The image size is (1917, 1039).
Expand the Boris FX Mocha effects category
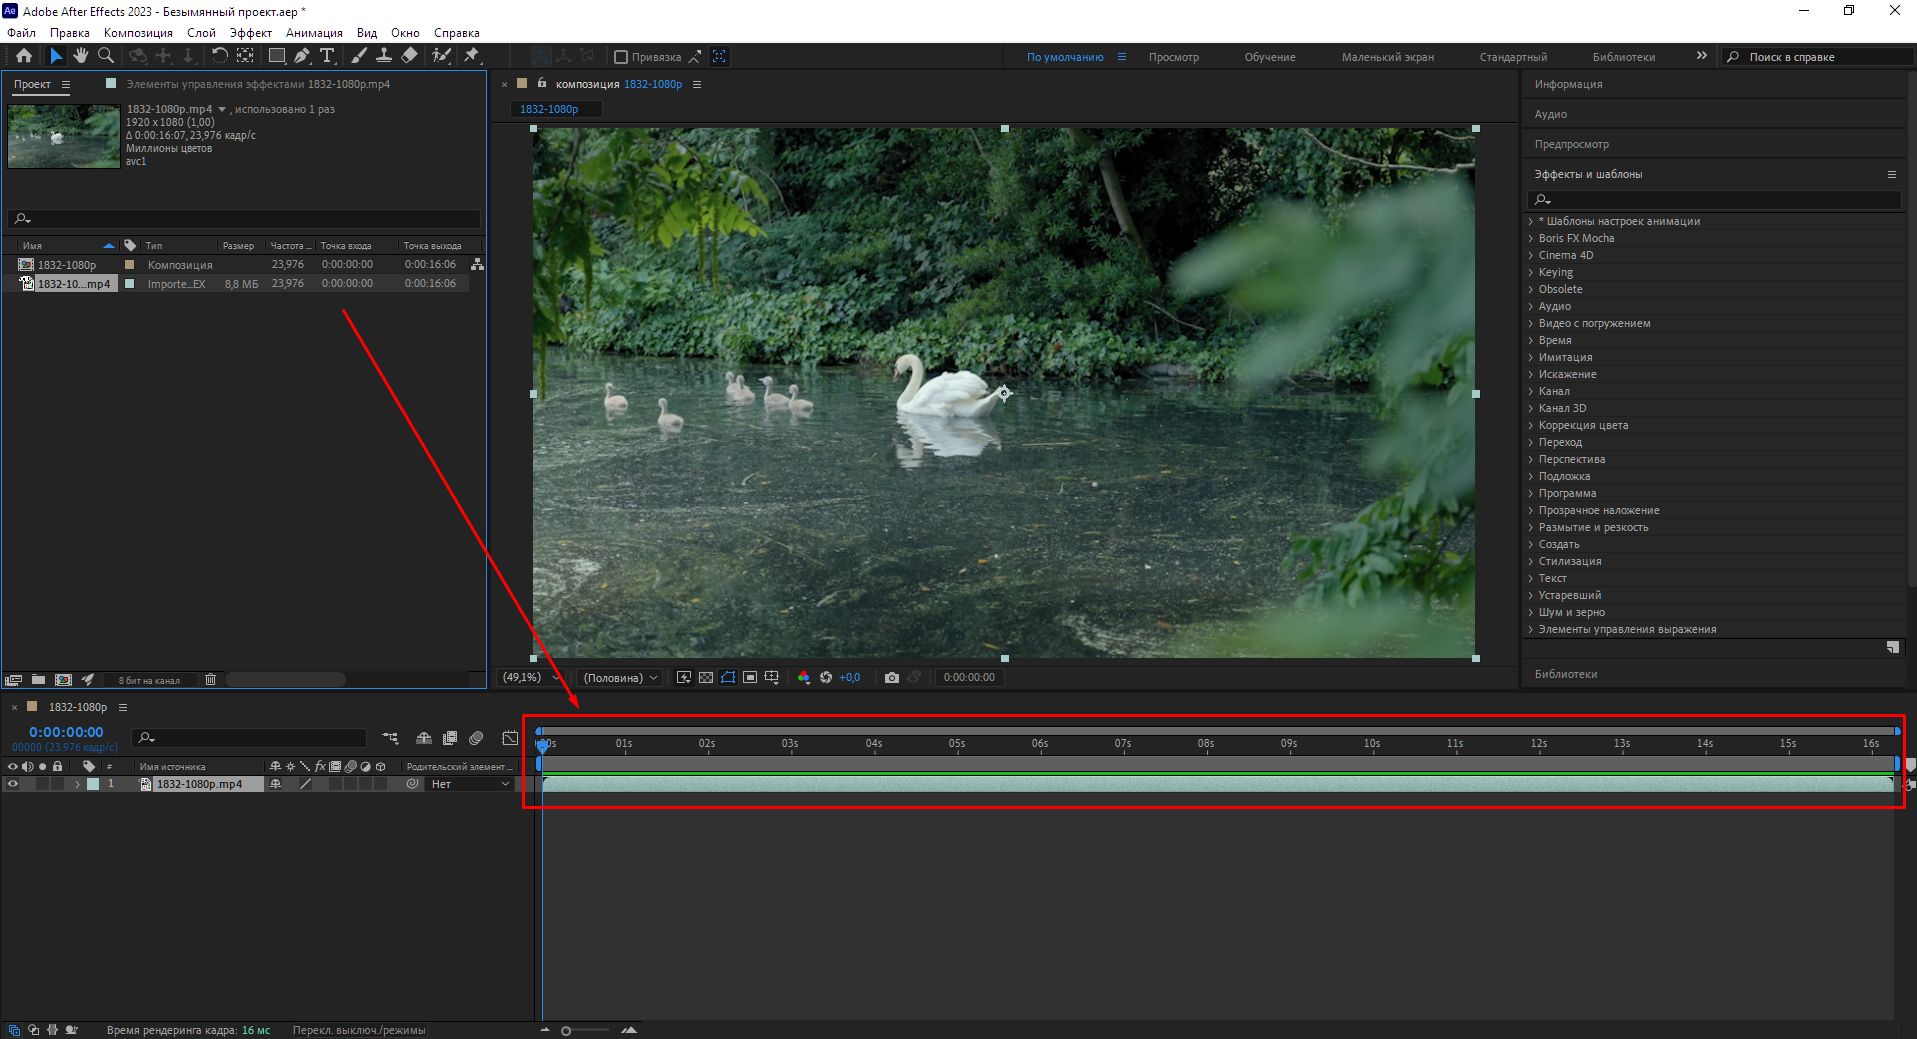(x=1530, y=238)
